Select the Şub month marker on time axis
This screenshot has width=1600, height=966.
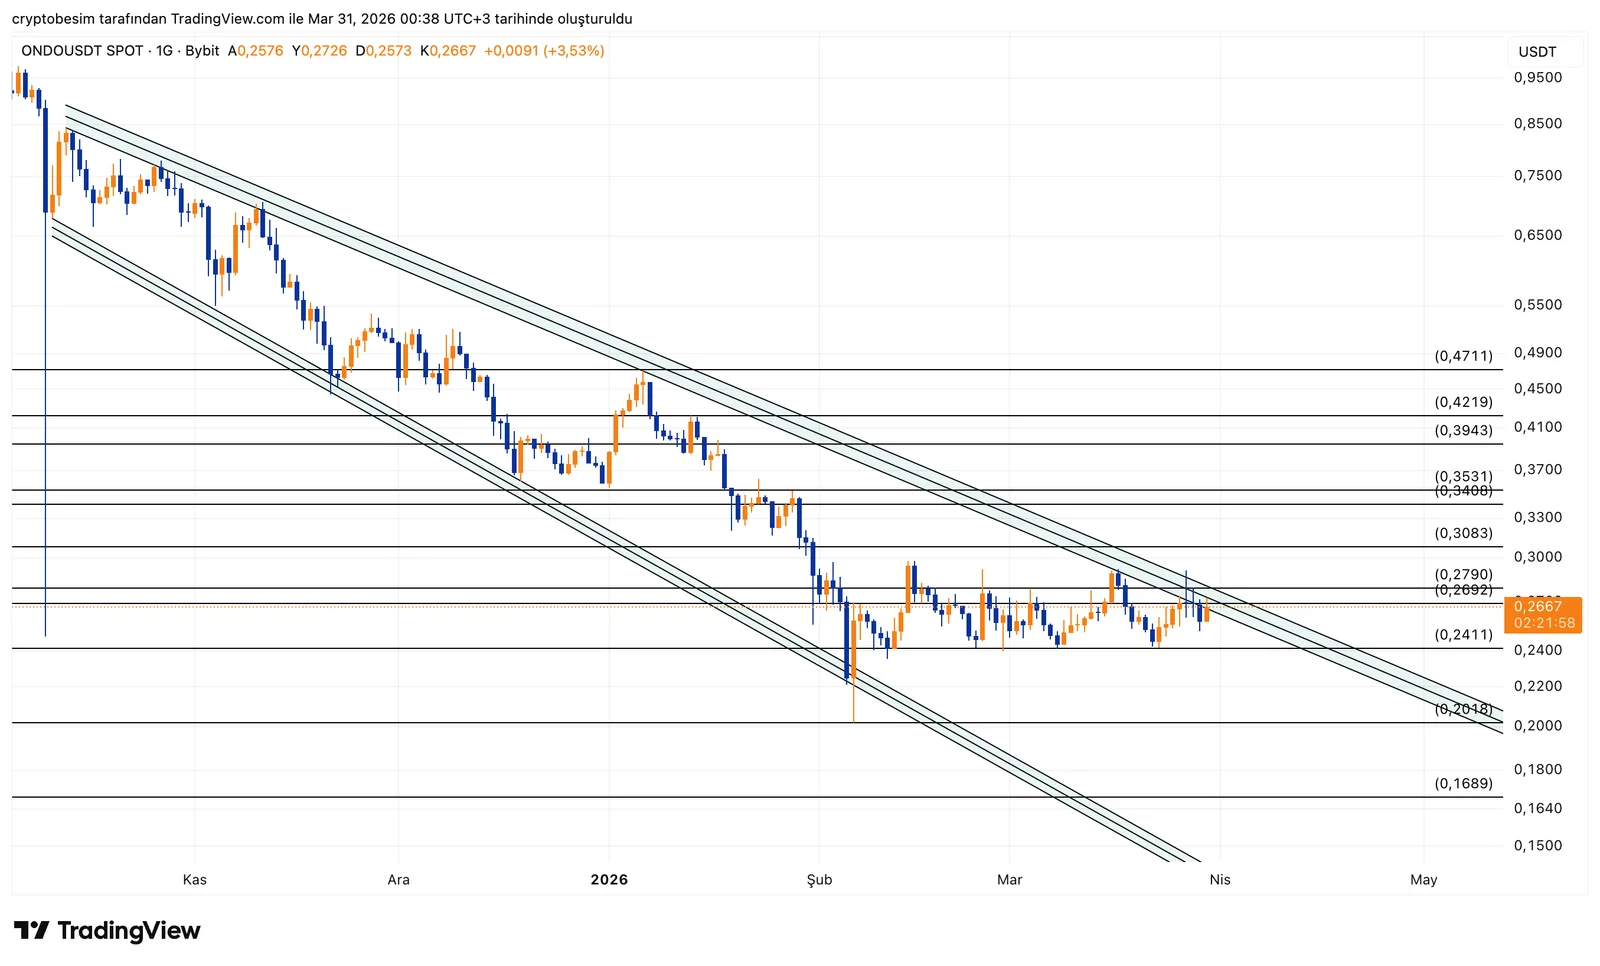(x=819, y=880)
